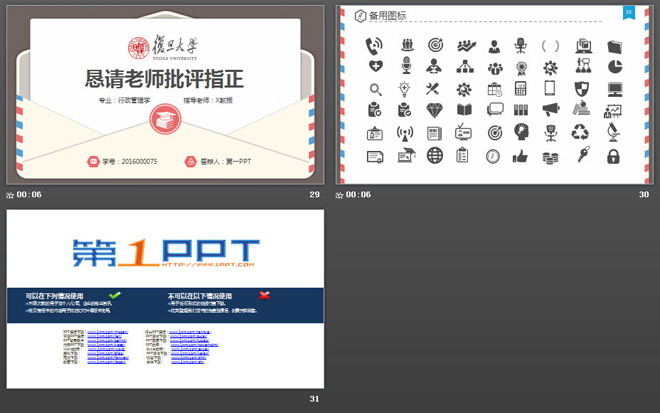
Task: Click the award ribbon medal icon
Action: [x=521, y=69]
